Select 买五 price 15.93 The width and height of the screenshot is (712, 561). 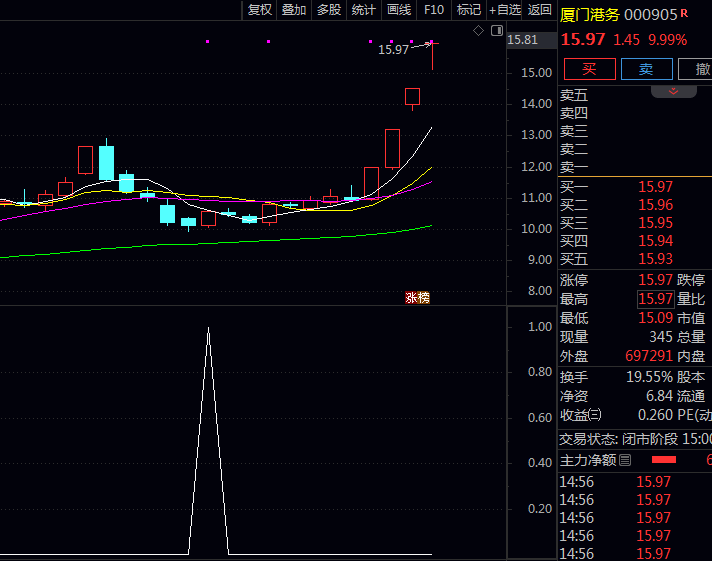pyautogui.click(x=655, y=259)
